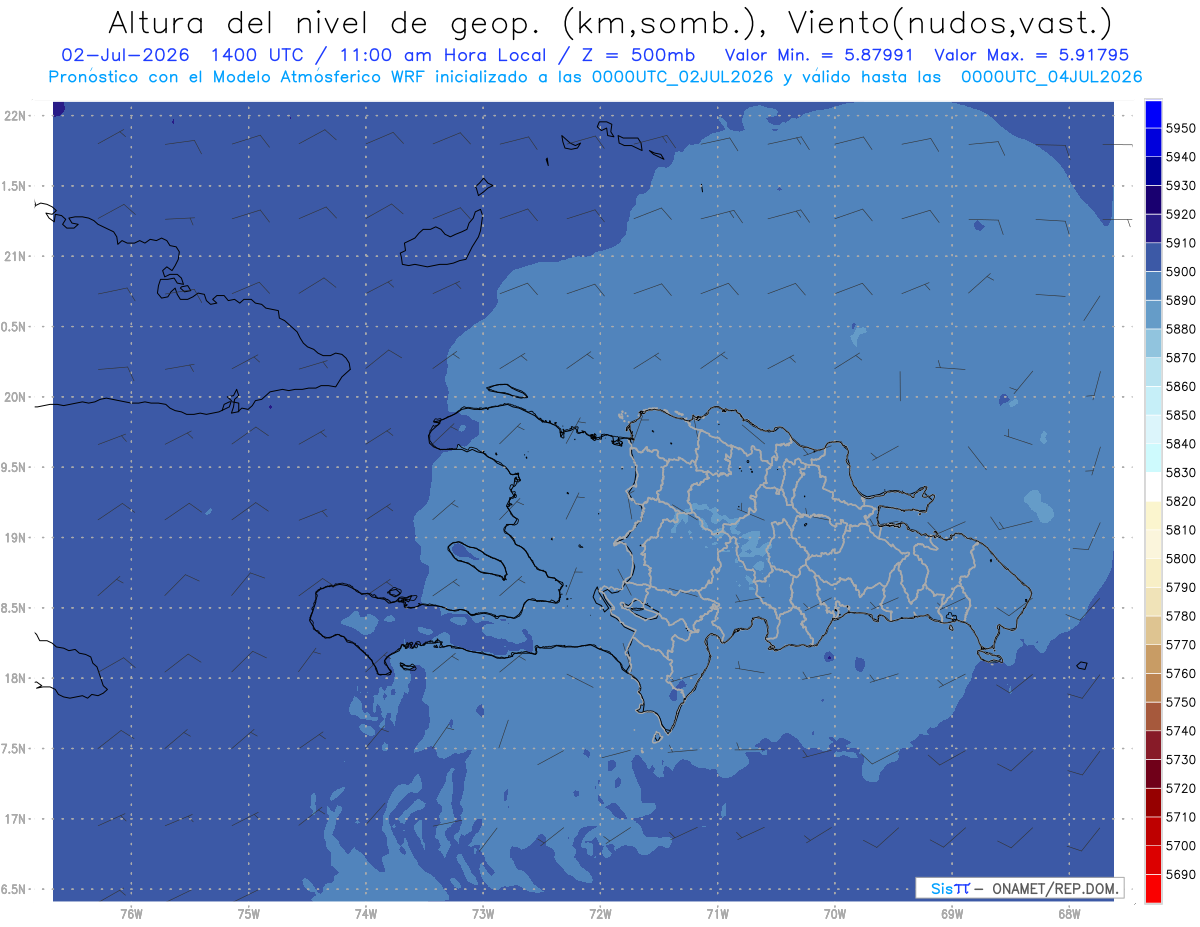Screen dimensions: 1200x927
Task: Click the bright red swatch below 5690
Action: tap(1153, 889)
